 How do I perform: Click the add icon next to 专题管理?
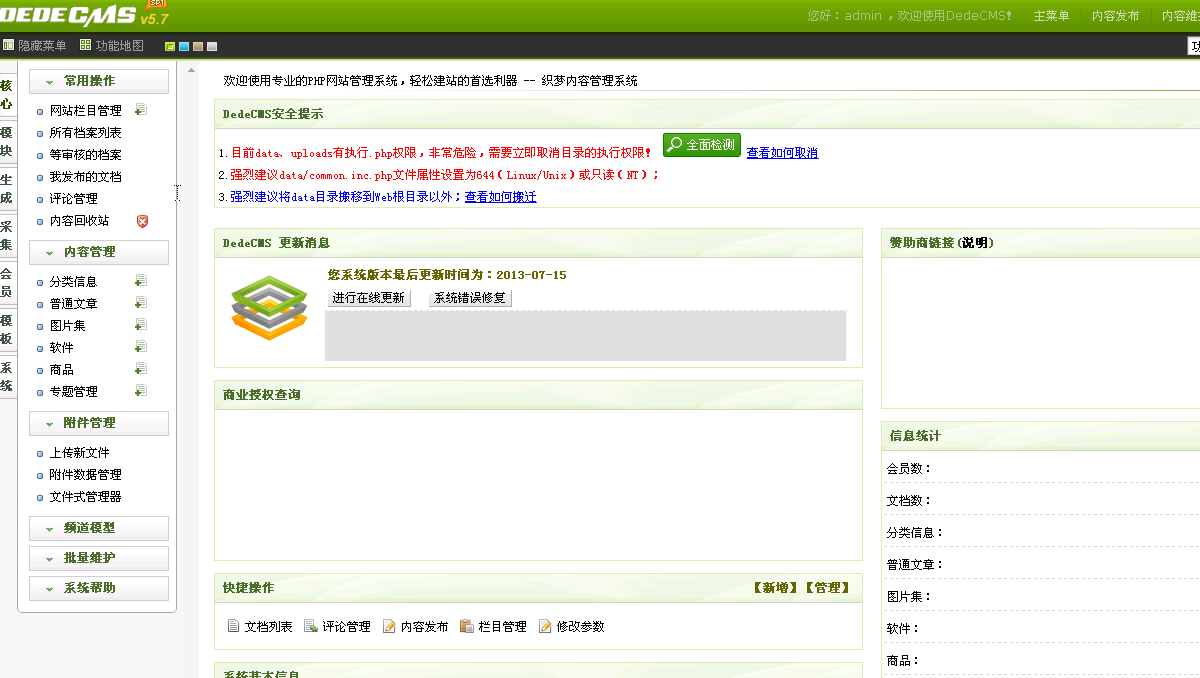141,391
